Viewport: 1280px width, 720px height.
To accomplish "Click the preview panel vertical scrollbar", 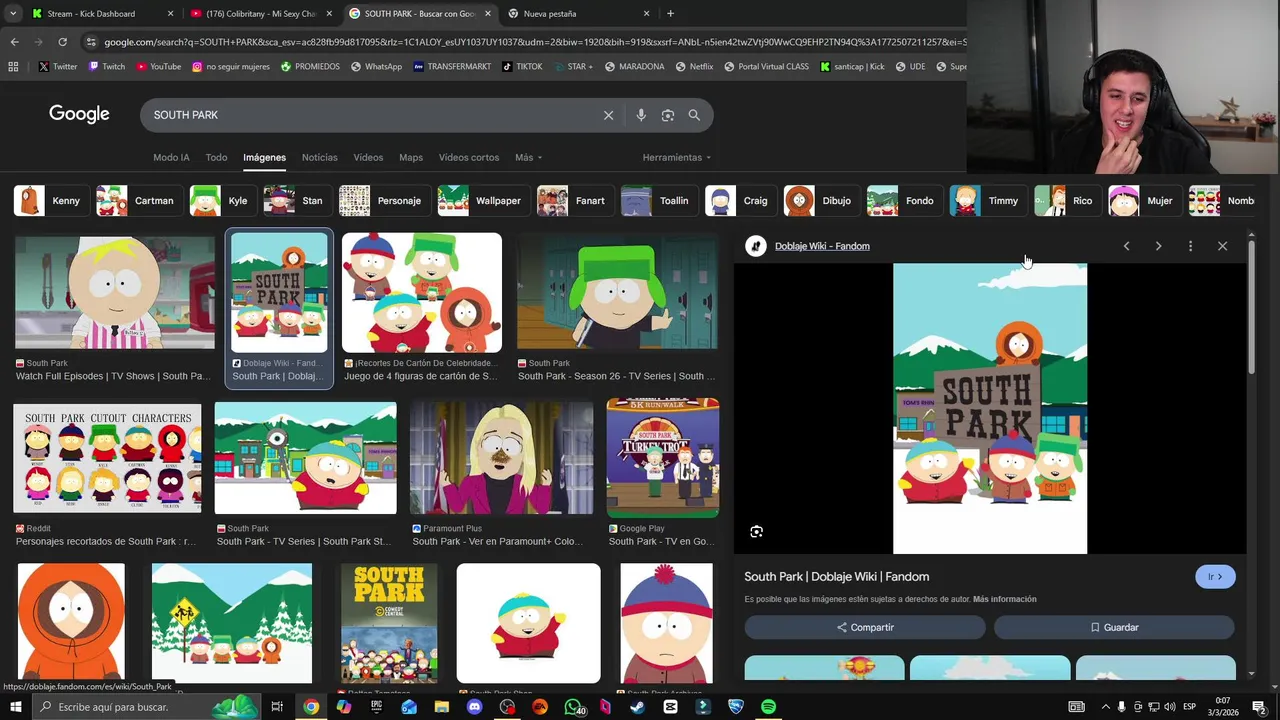I will [x=1251, y=305].
